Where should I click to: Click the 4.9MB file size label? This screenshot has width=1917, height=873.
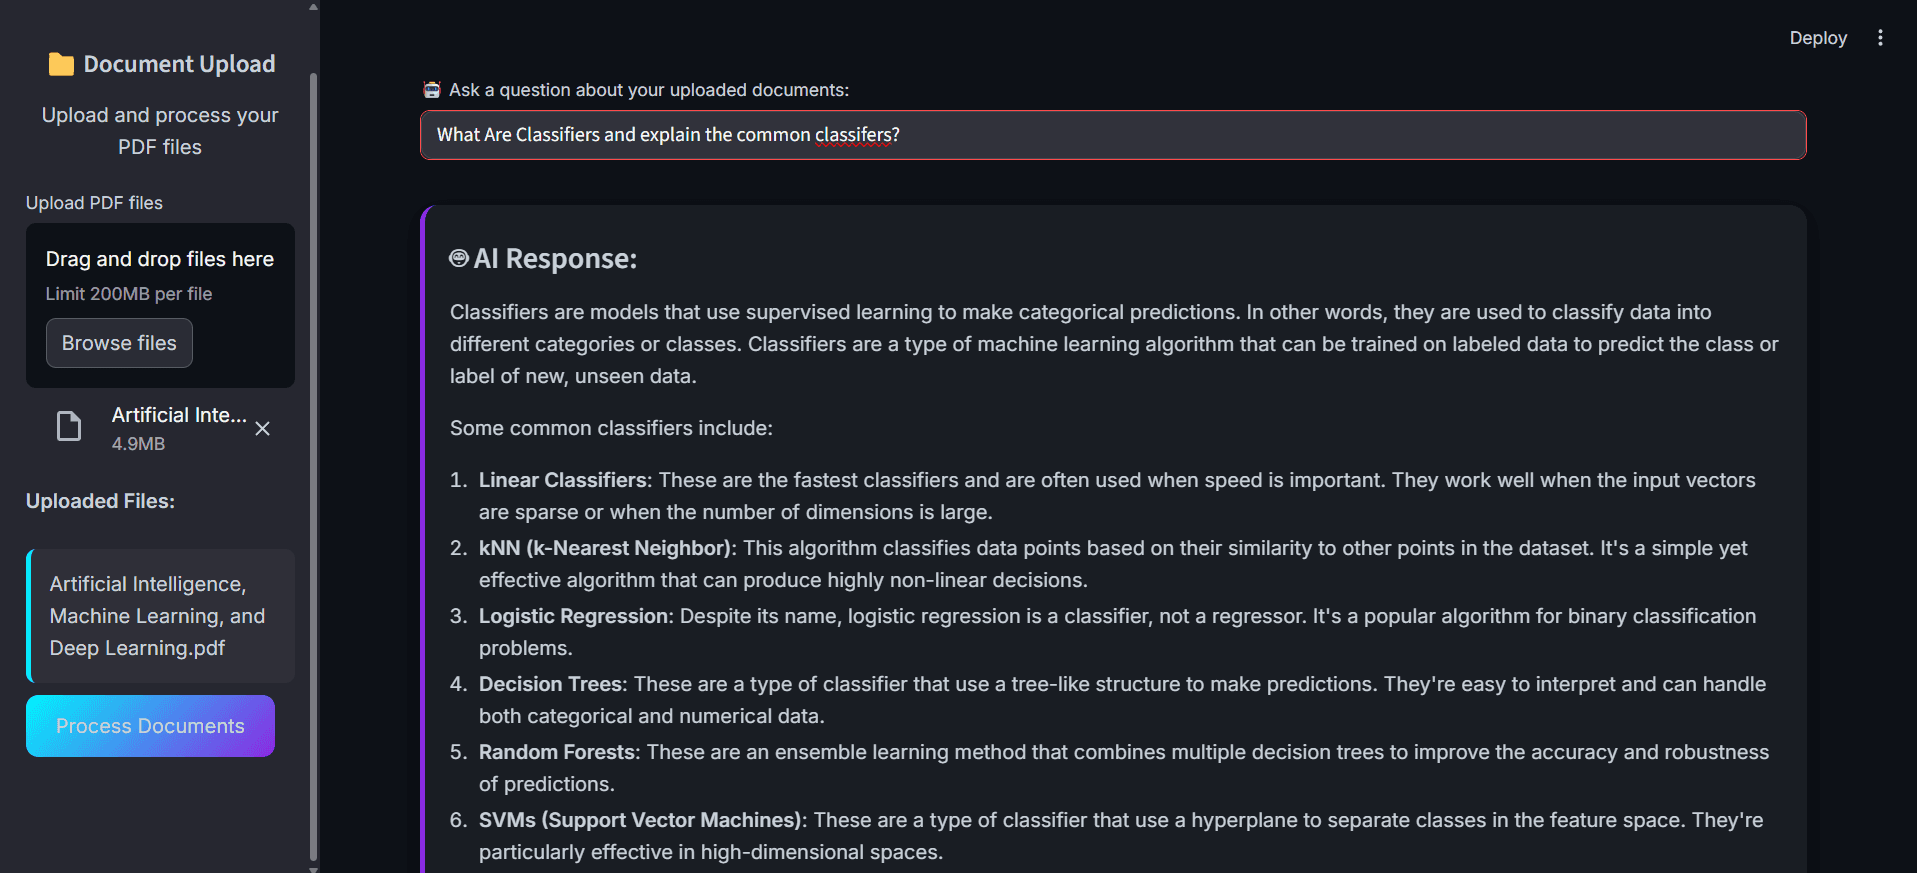pyautogui.click(x=137, y=443)
